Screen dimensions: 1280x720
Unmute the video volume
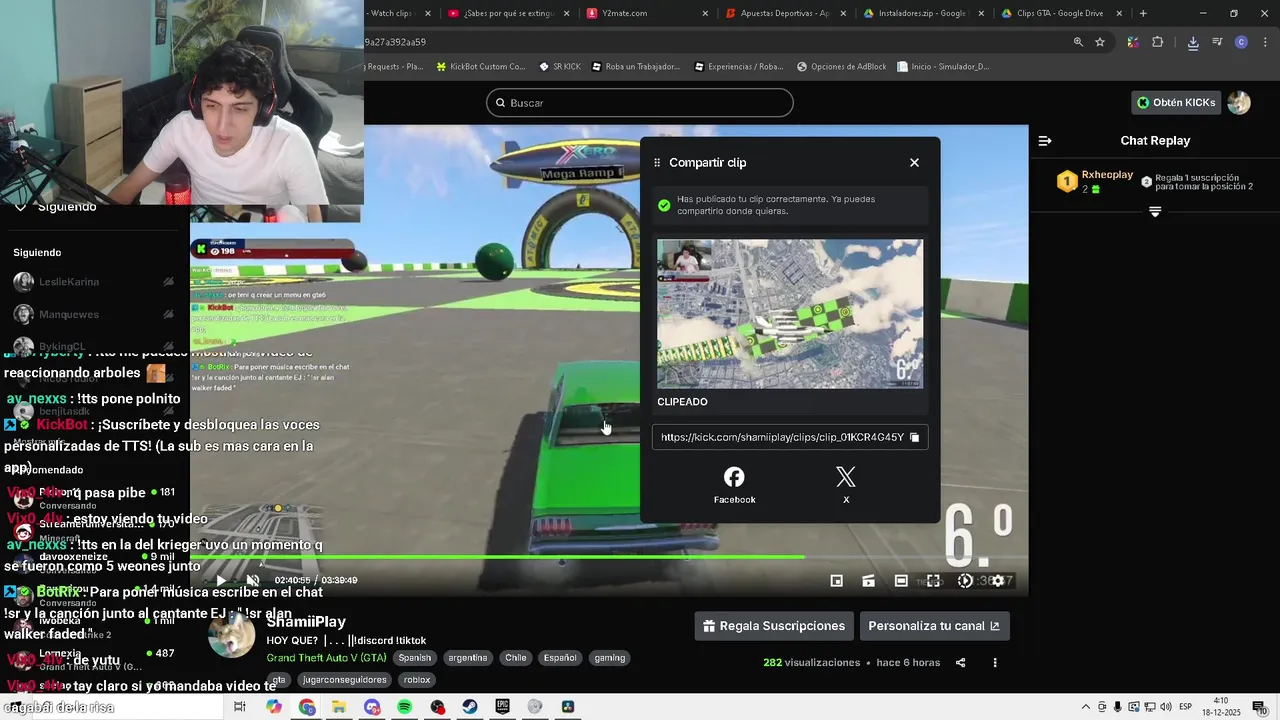(x=253, y=580)
